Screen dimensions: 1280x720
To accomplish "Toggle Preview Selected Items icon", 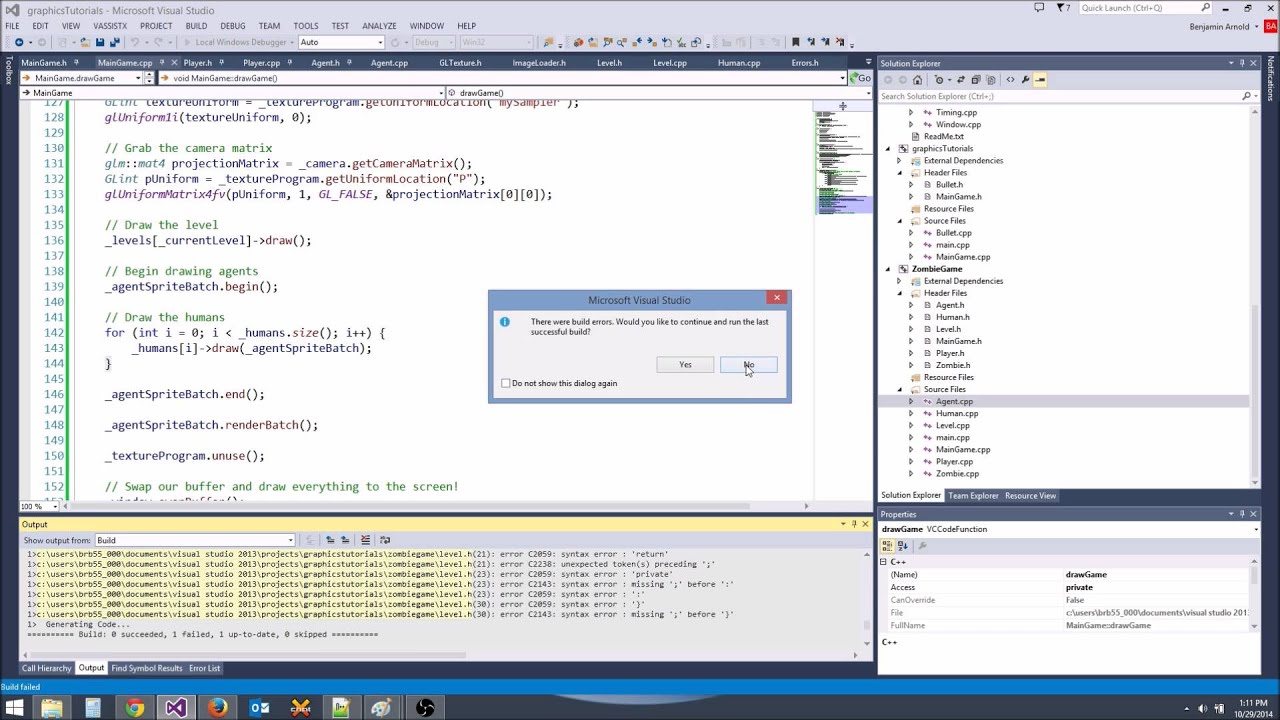I will 1040,80.
